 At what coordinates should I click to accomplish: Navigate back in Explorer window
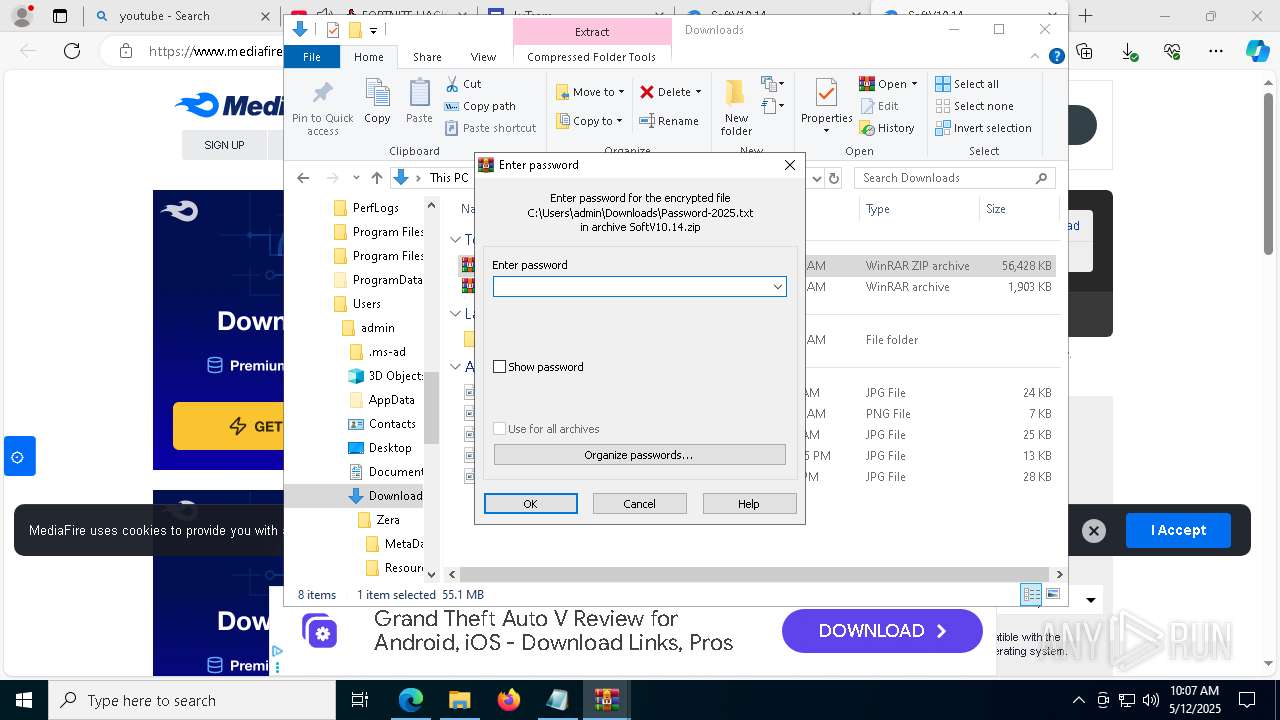pos(303,178)
